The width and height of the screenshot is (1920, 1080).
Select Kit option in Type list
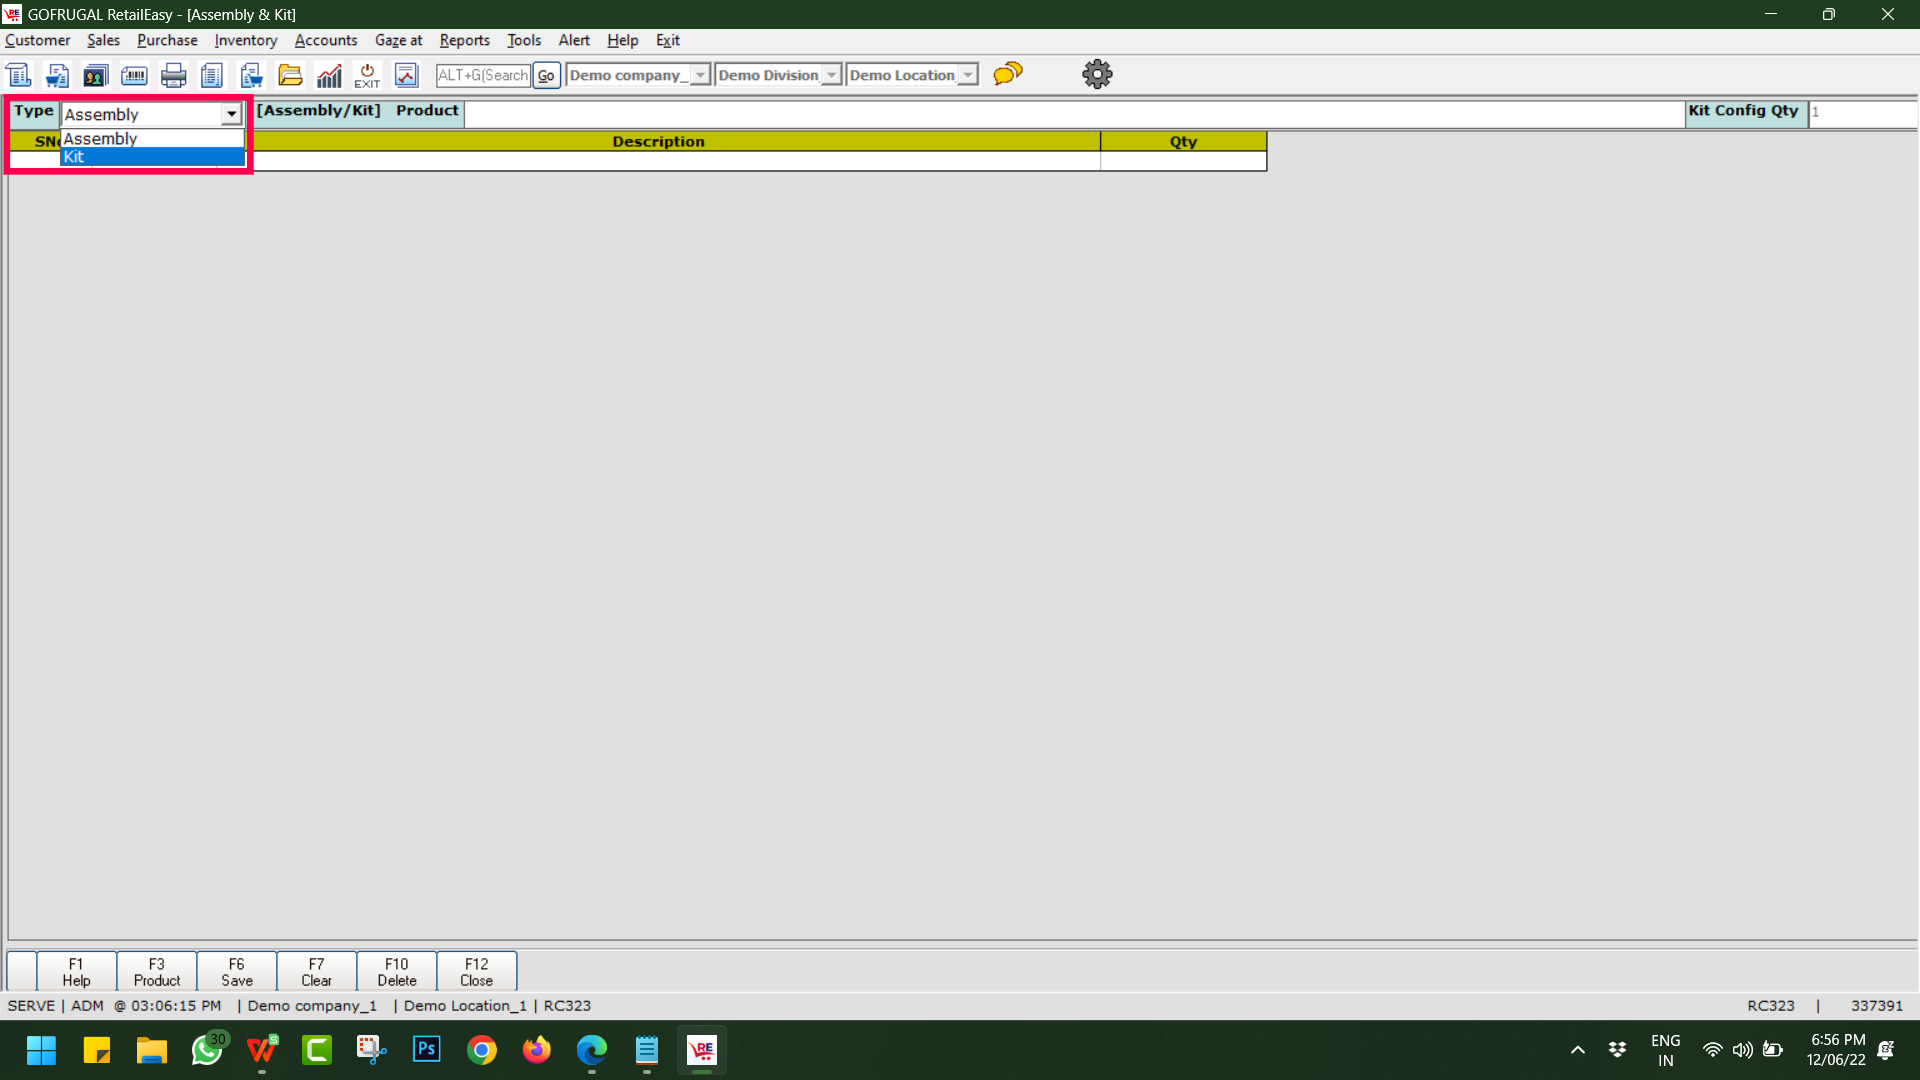pyautogui.click(x=150, y=157)
